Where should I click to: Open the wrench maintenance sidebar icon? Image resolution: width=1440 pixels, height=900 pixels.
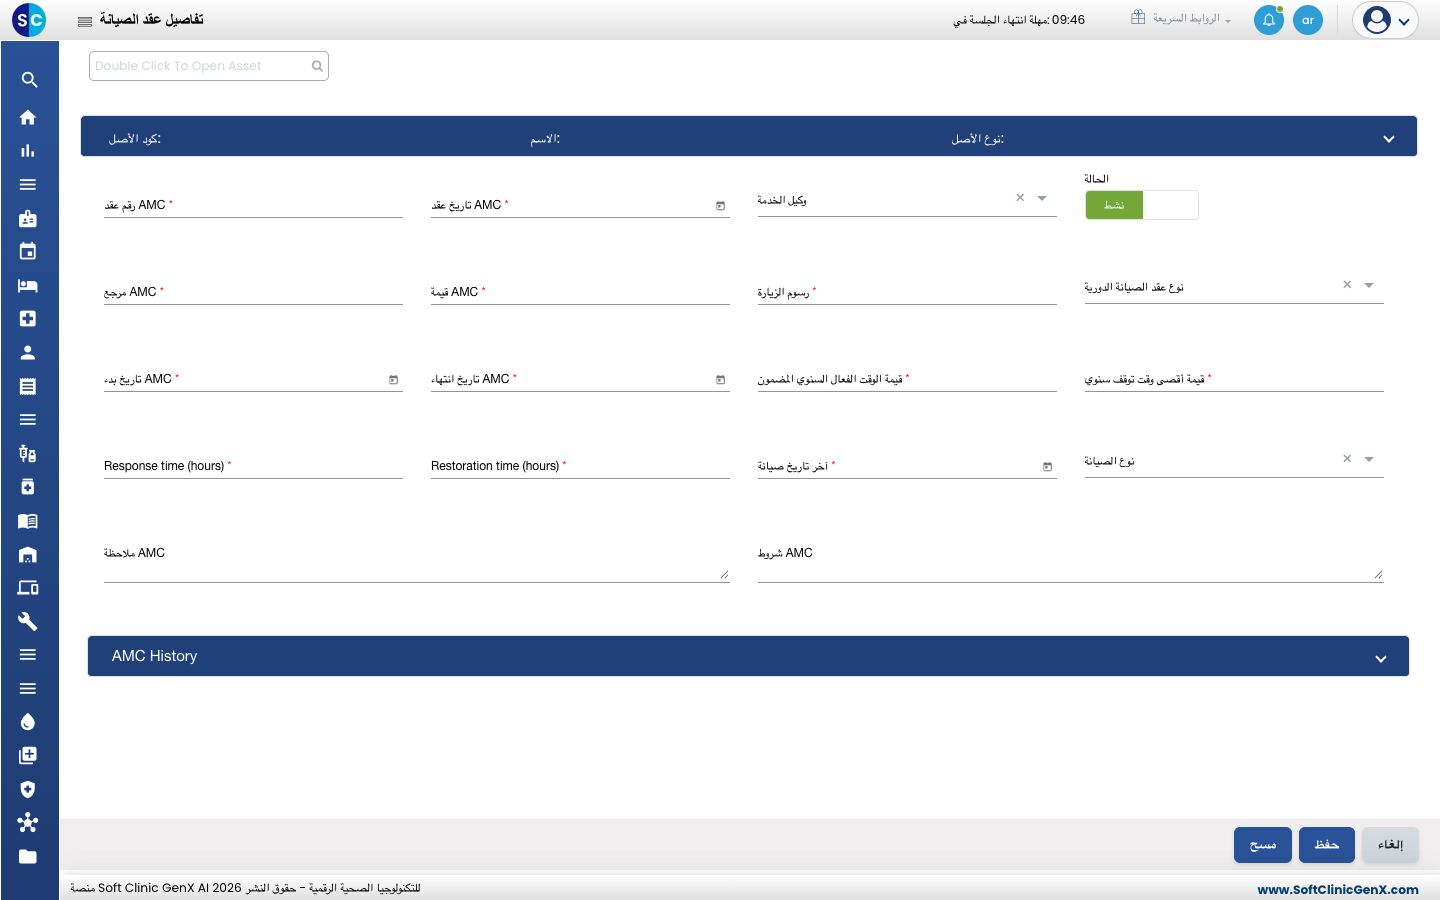coord(28,621)
